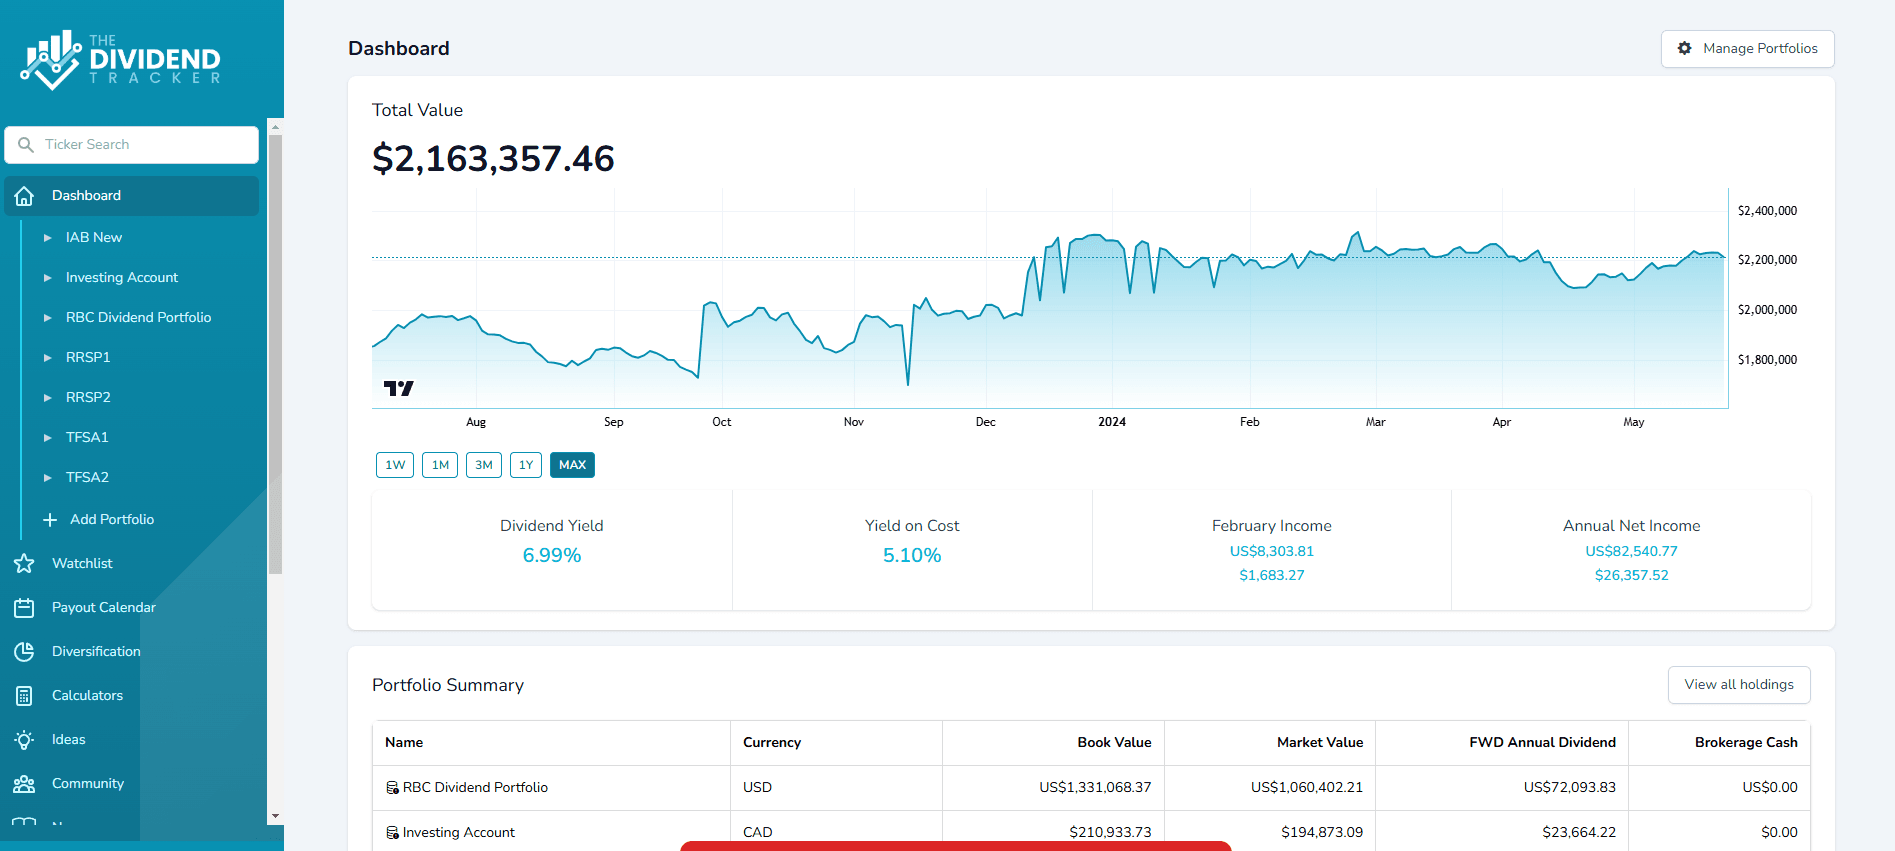Expand the RRSP2 portfolio arrow
The height and width of the screenshot is (851, 1895).
pos(47,398)
